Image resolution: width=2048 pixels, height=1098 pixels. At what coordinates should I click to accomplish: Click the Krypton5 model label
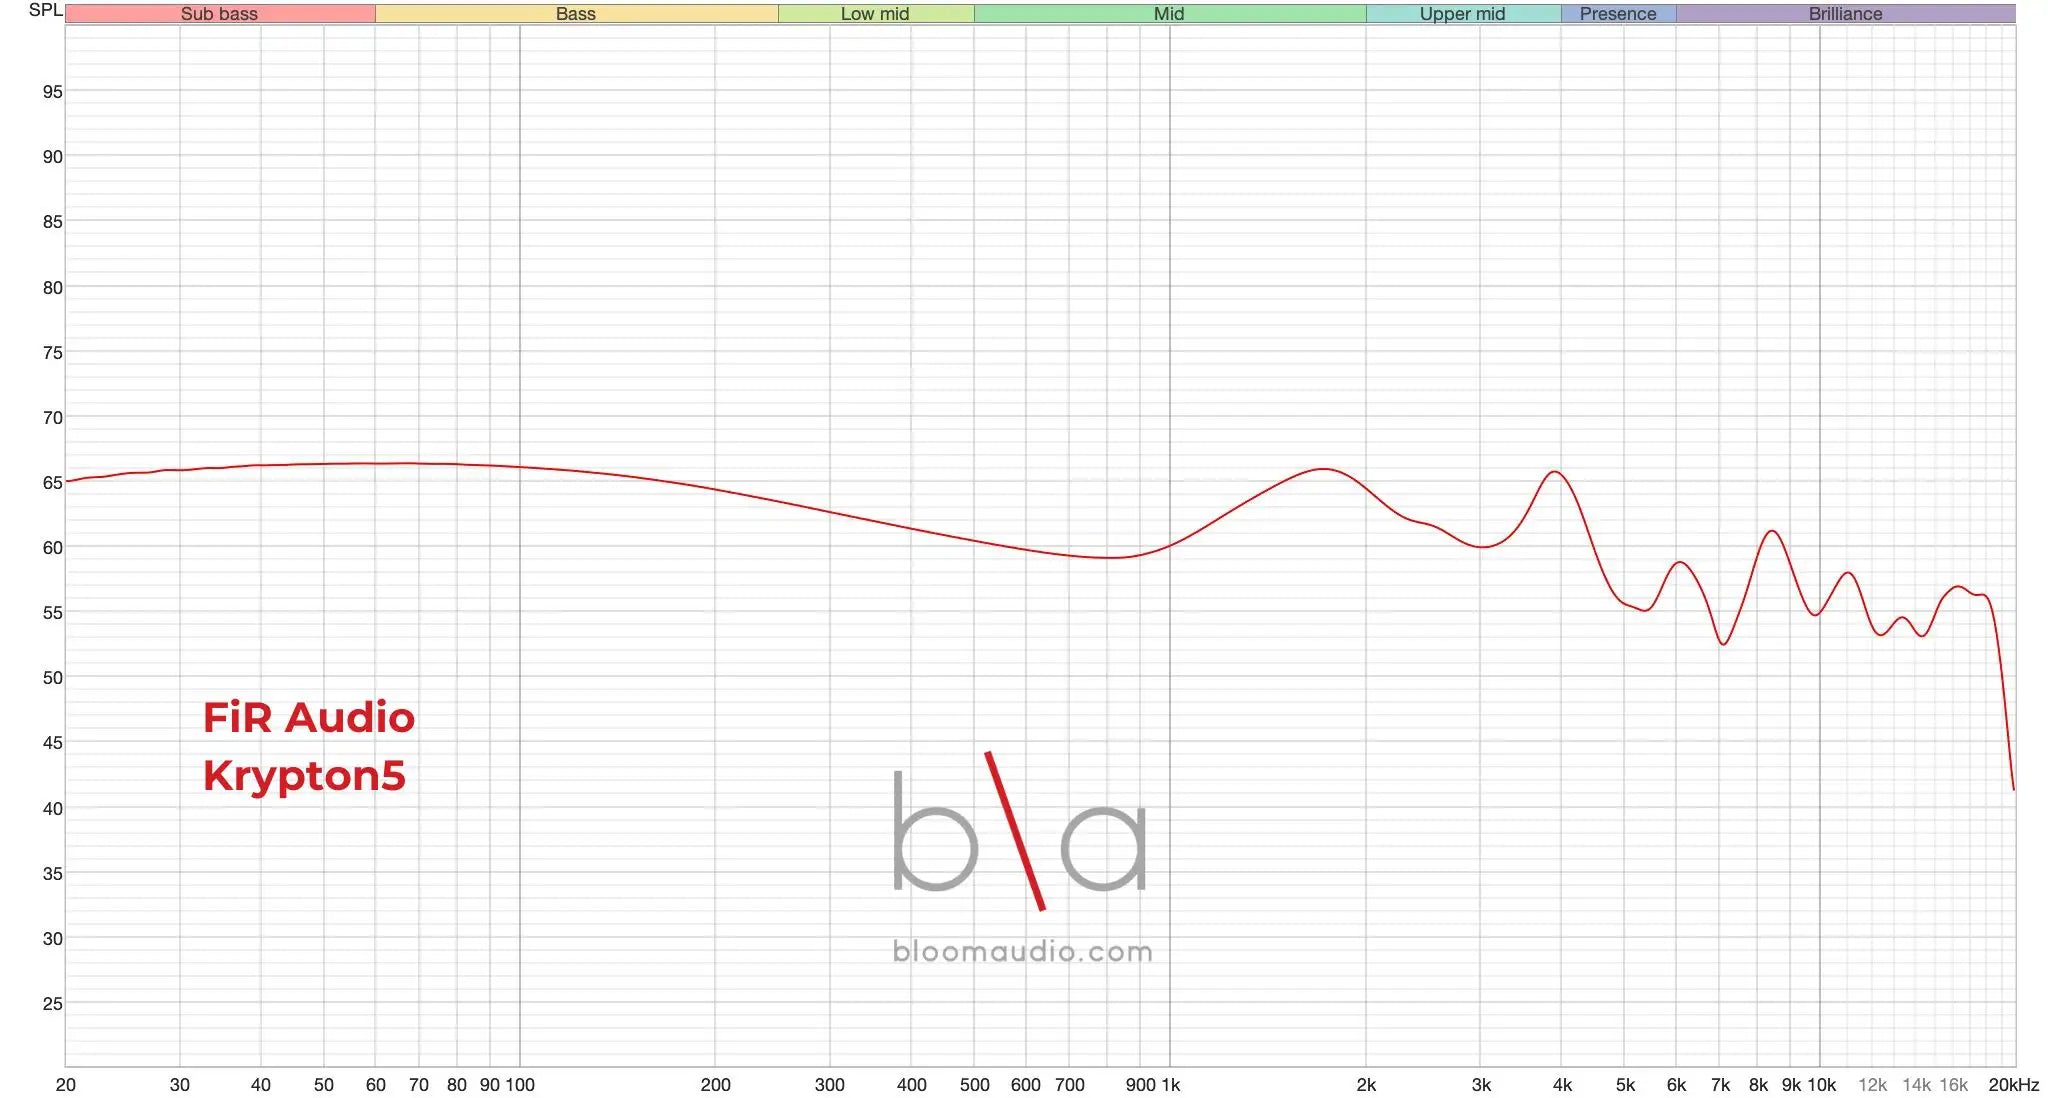(304, 775)
